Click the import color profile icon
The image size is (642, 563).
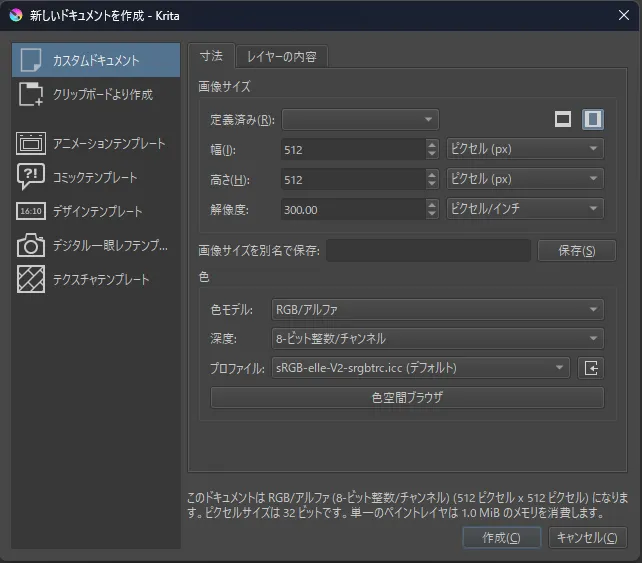tap(590, 368)
